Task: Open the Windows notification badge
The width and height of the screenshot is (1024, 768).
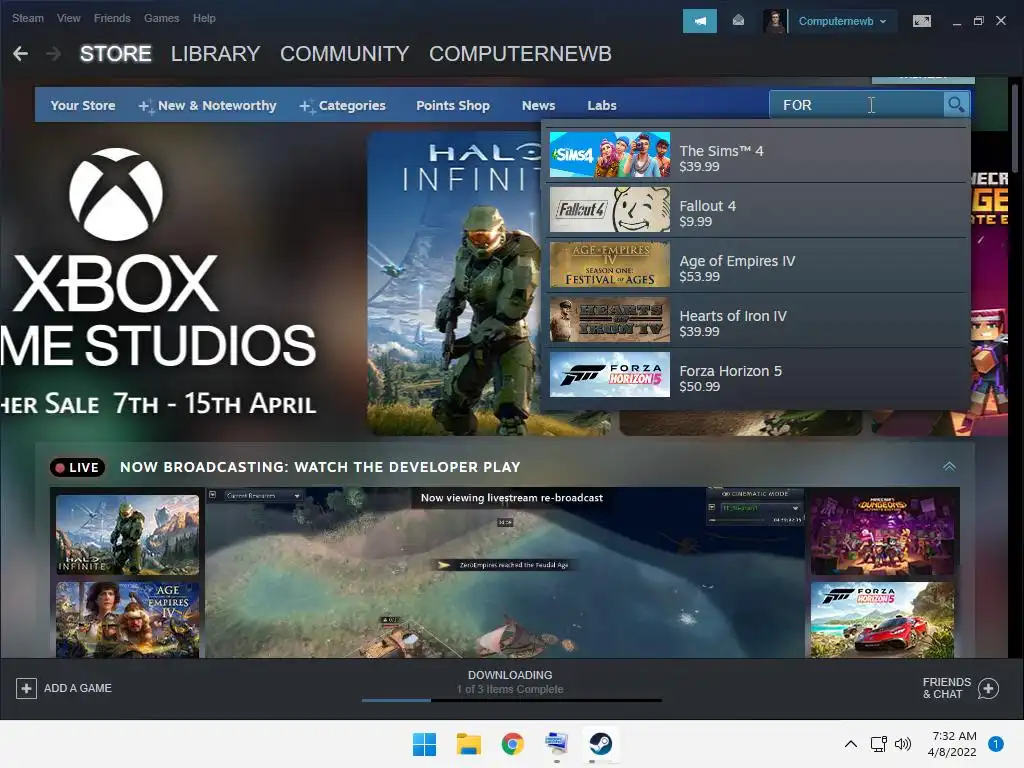Action: (x=995, y=744)
